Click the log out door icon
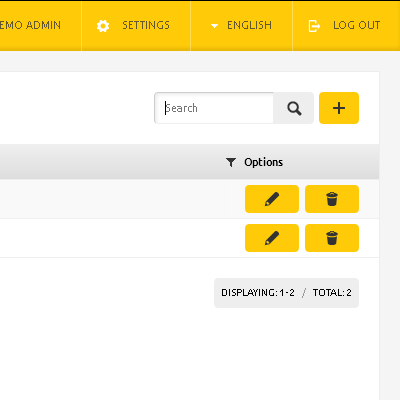This screenshot has height=400, width=400. (x=314, y=26)
